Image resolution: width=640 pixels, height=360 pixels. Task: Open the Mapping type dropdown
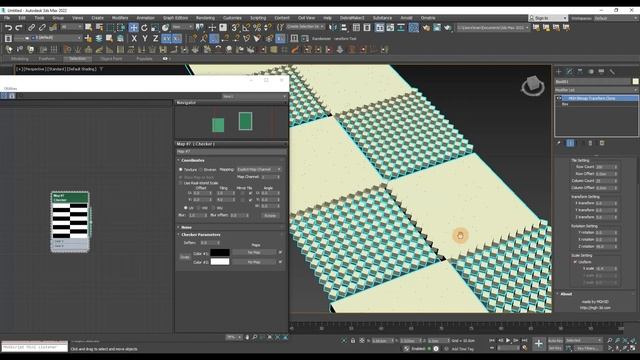259,169
